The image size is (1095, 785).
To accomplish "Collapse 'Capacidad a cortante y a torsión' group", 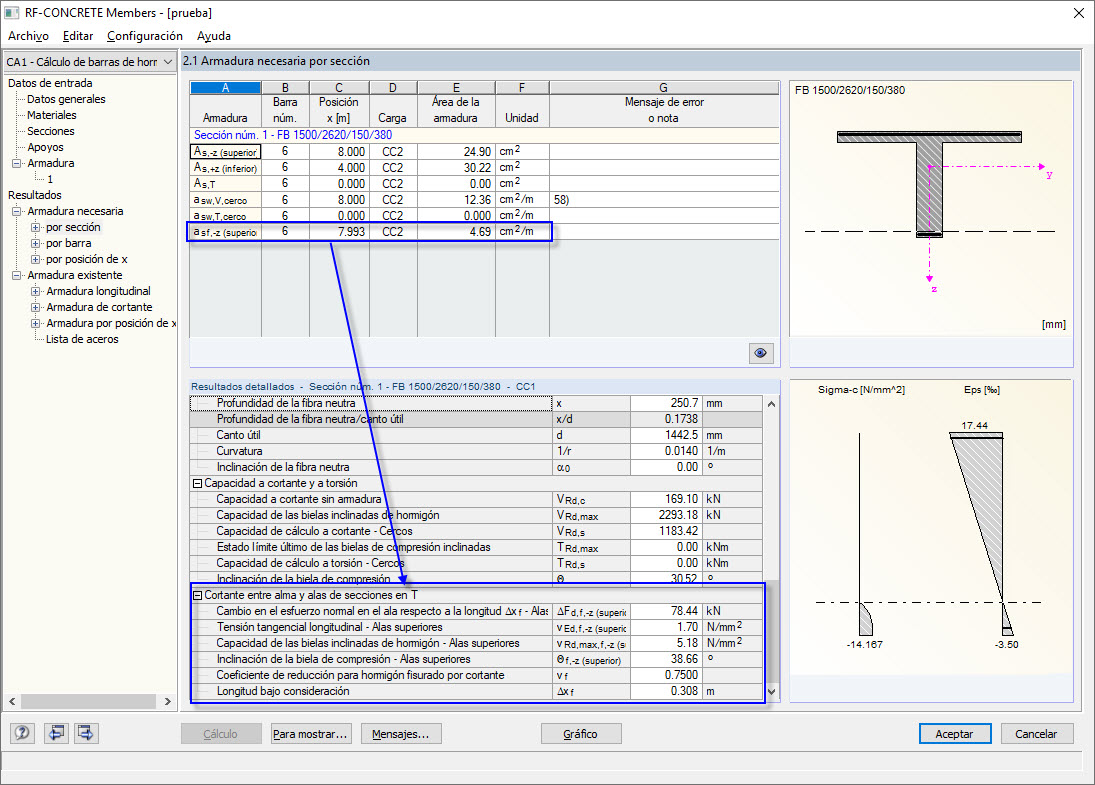I will coord(198,483).
